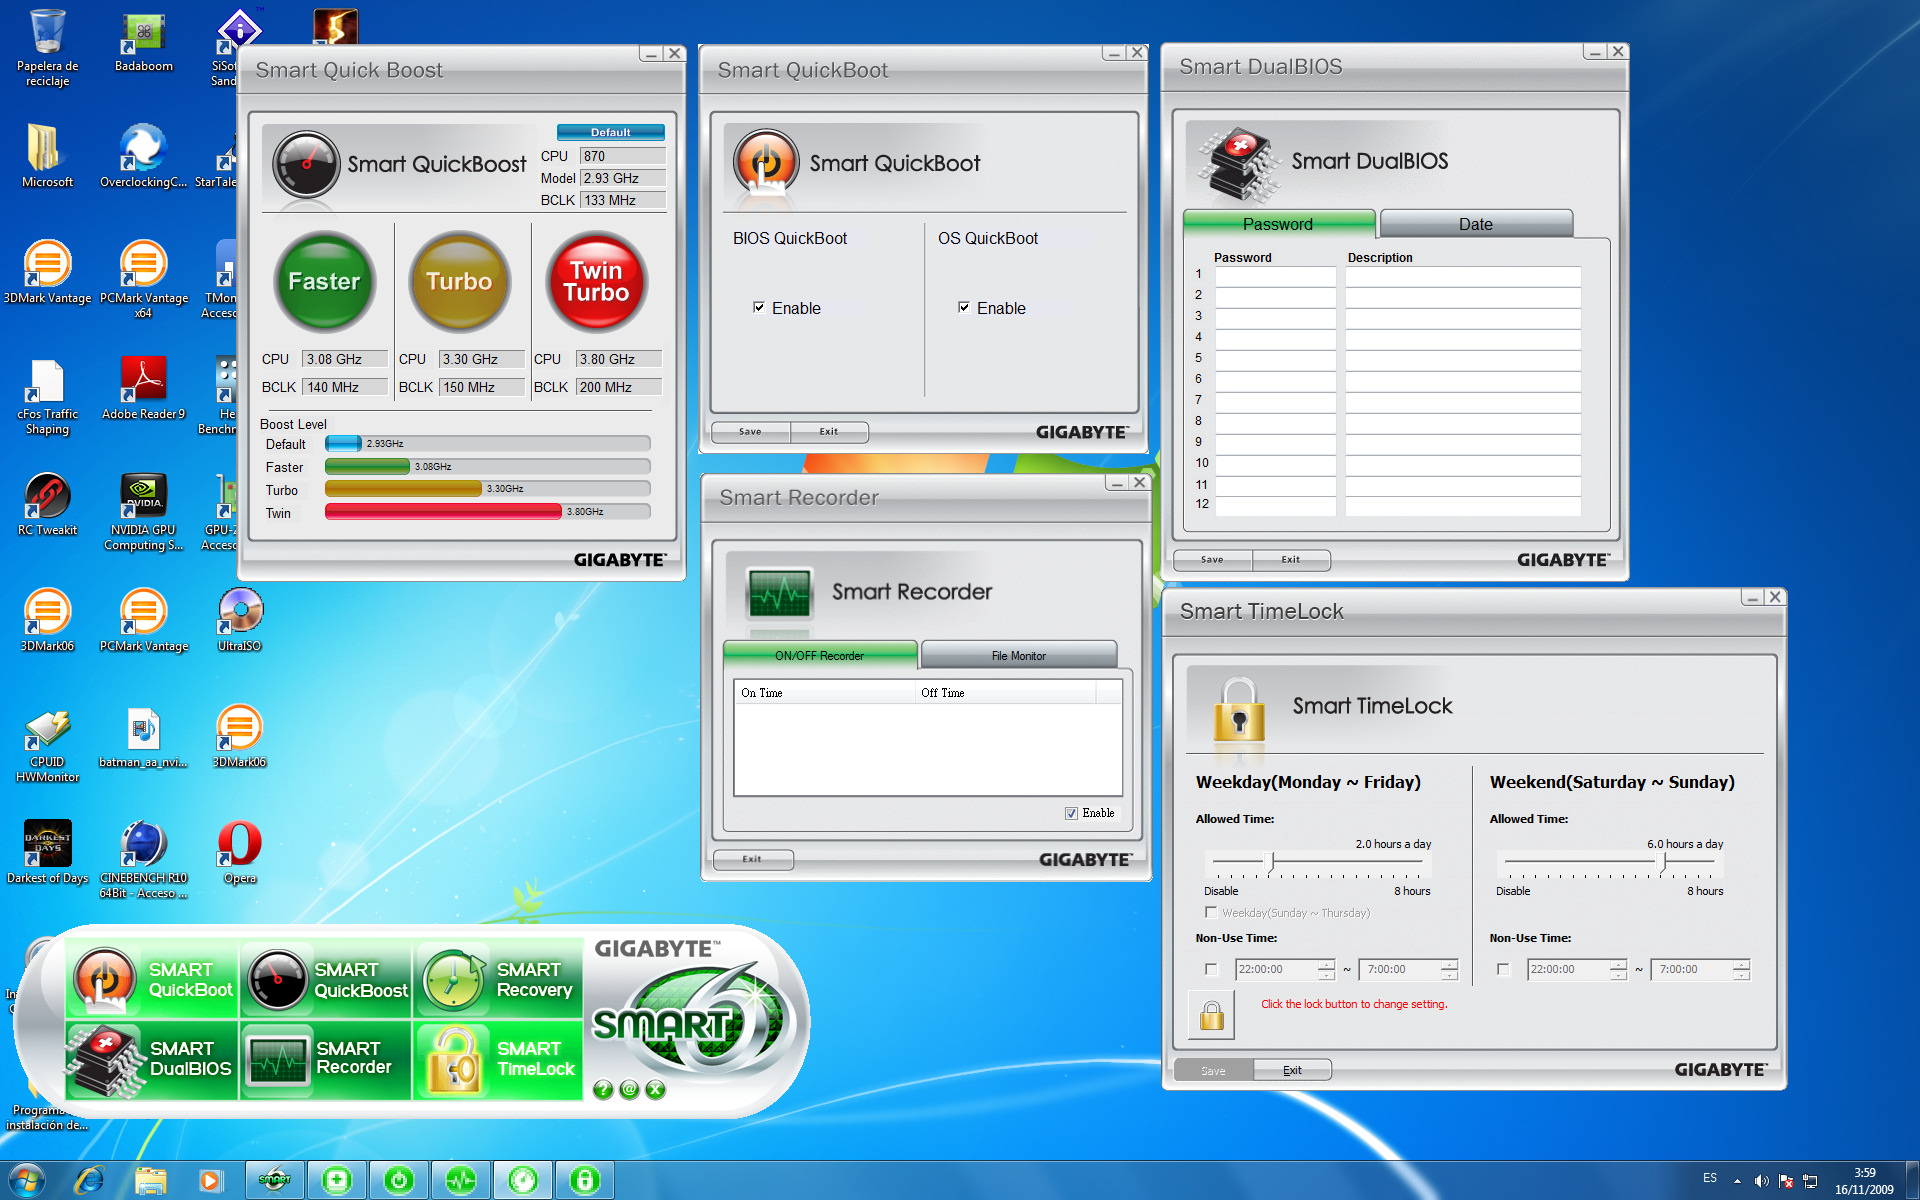The image size is (1920, 1200).
Task: Click the red Twin Turbo boost button
Action: tap(596, 282)
